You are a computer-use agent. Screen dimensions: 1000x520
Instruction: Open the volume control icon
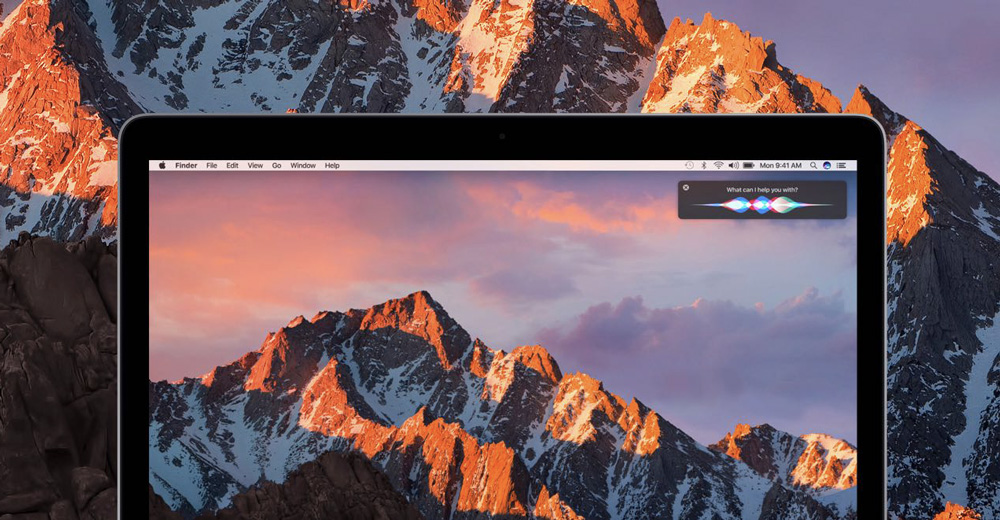(x=733, y=165)
